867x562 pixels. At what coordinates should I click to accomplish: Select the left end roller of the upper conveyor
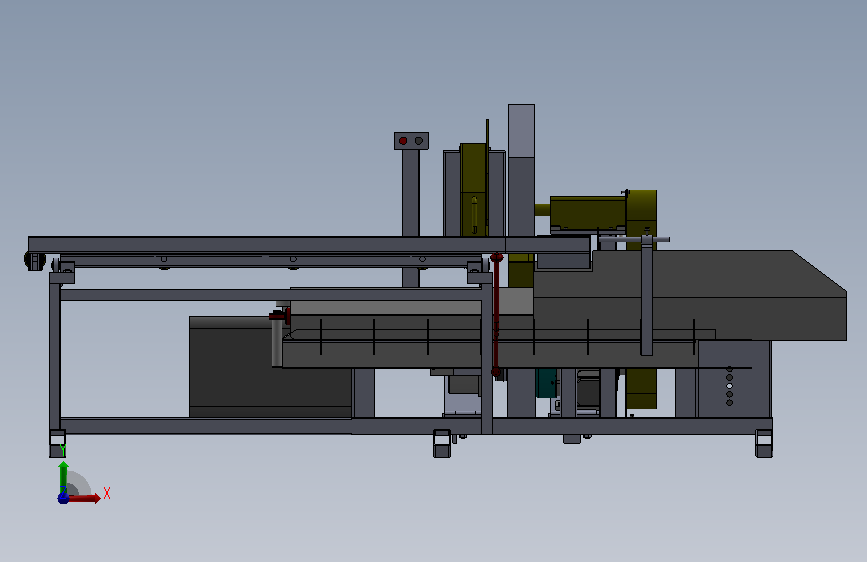pos(34,260)
